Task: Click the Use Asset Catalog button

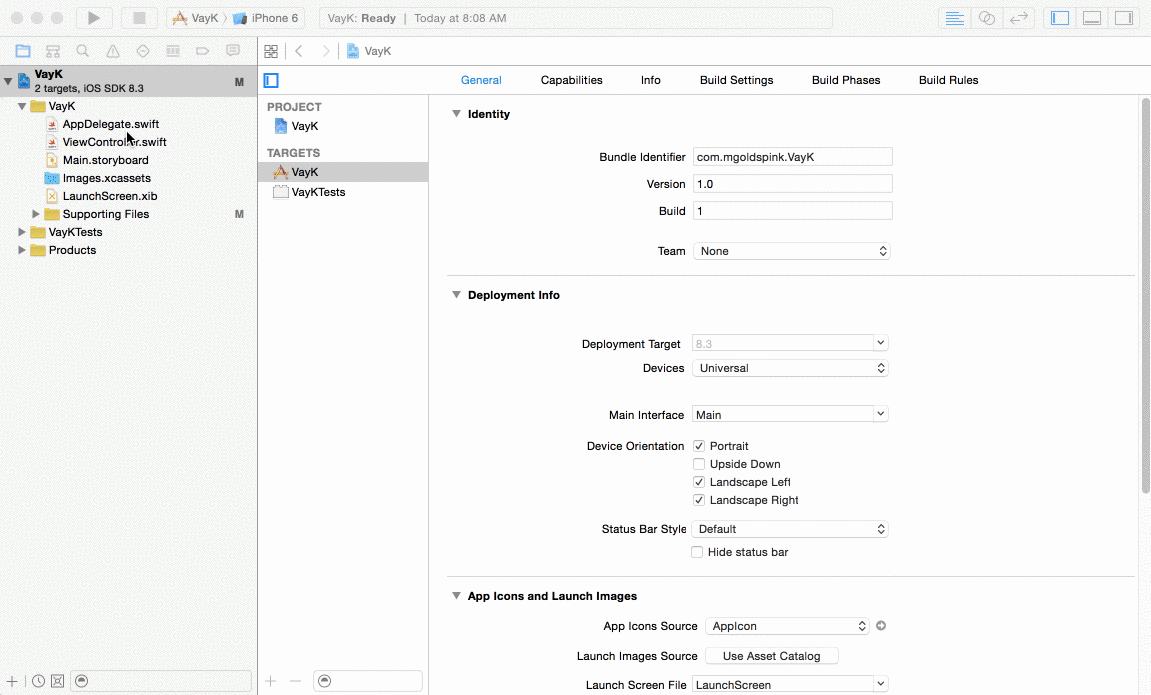Action: [x=771, y=656]
